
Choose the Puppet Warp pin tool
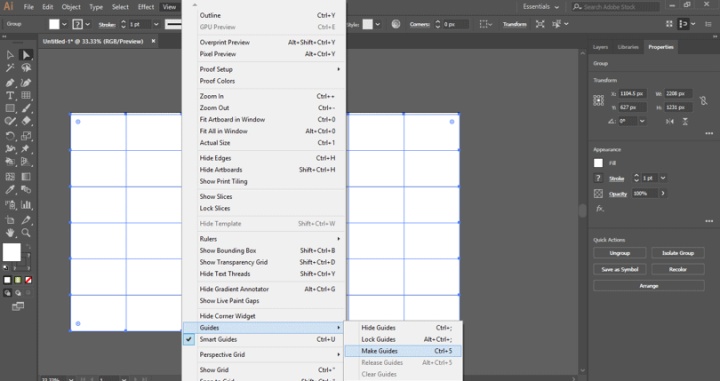click(26, 149)
